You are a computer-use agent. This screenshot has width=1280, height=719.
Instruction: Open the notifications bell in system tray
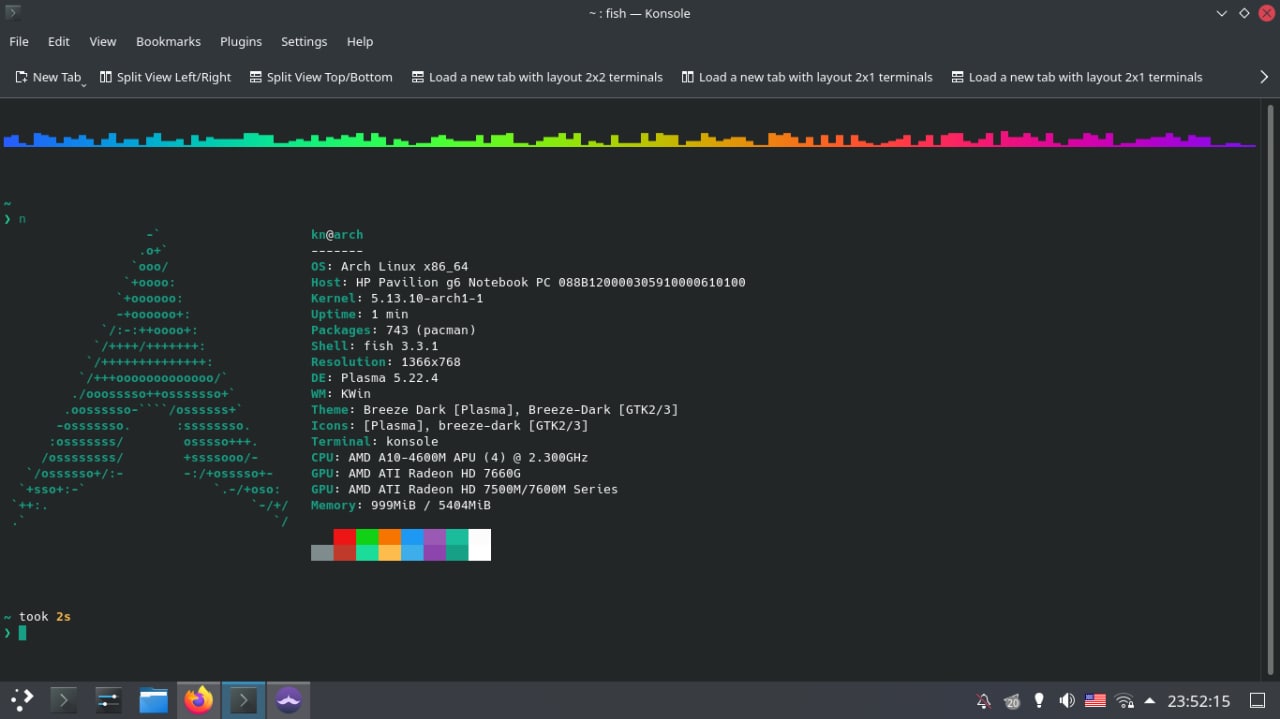[x=983, y=701]
